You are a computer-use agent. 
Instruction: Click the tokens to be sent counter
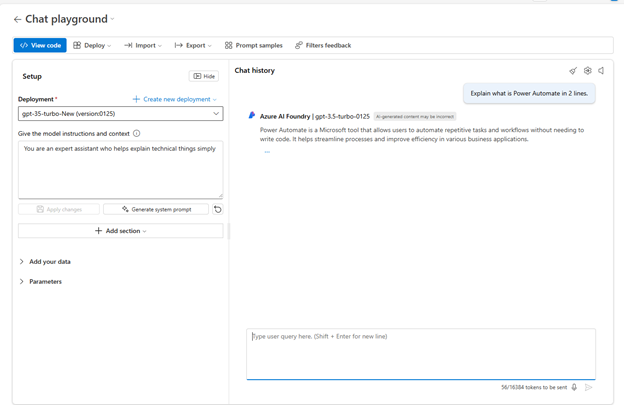[534, 387]
